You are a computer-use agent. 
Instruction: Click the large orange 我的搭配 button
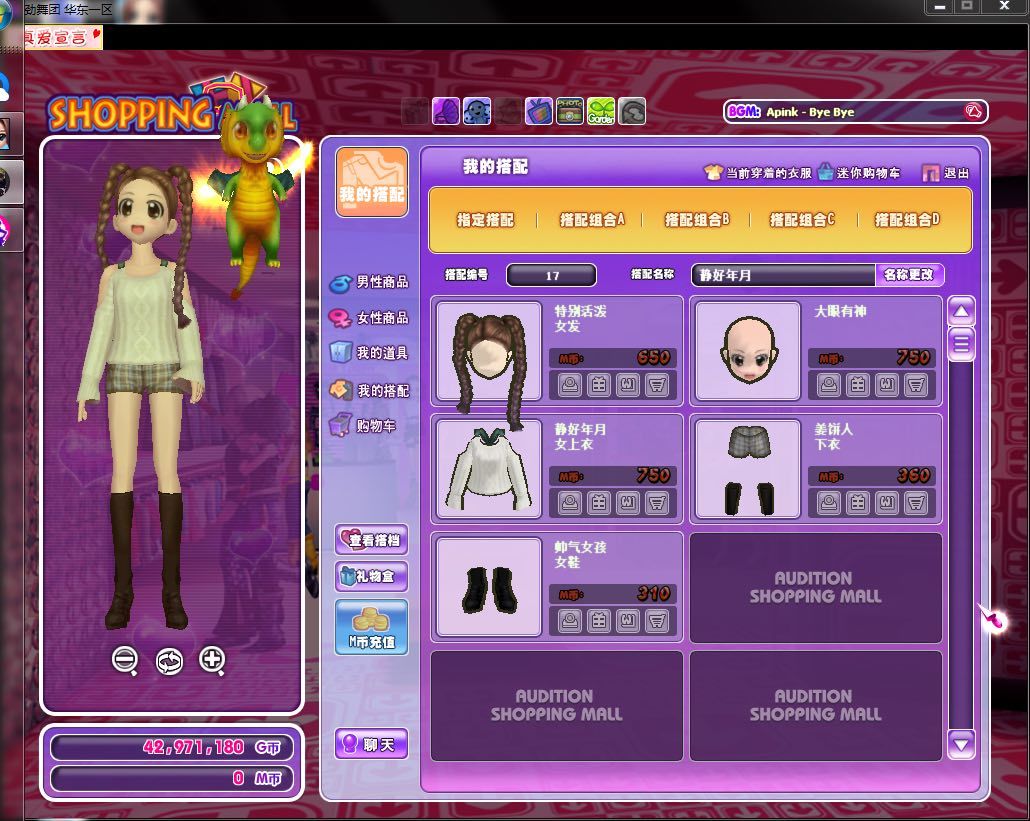point(372,182)
